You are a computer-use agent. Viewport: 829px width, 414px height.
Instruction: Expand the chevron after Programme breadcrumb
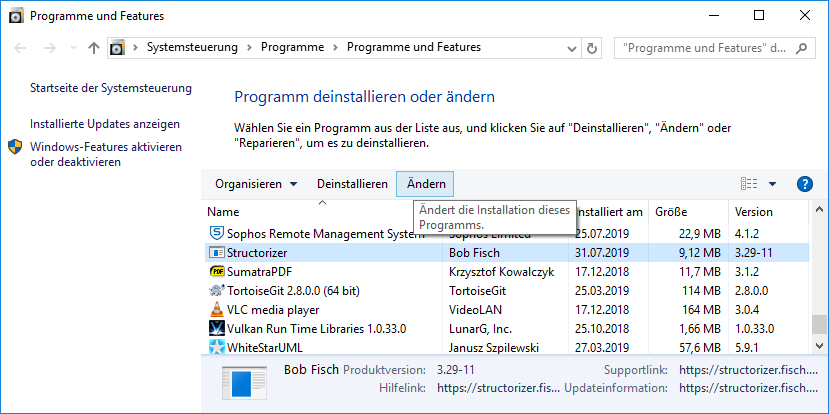335,48
